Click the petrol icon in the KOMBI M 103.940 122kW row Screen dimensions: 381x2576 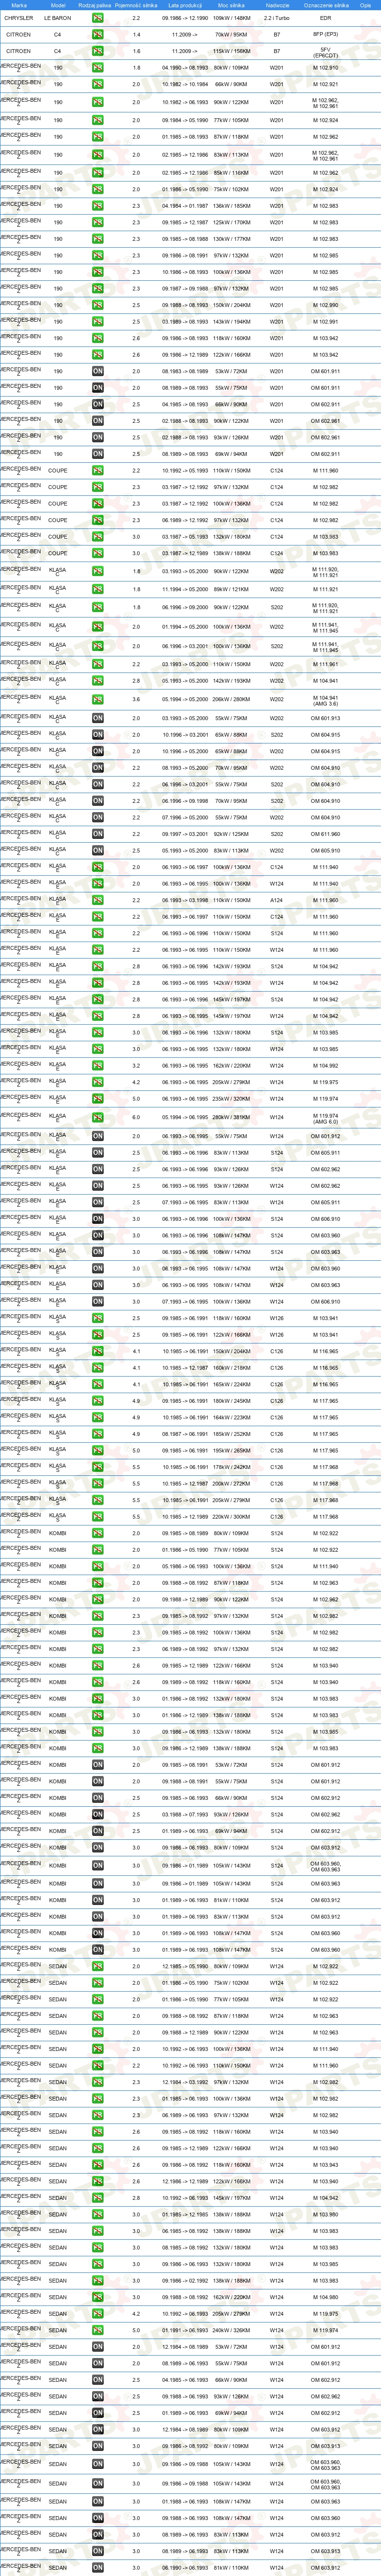(x=97, y=1666)
